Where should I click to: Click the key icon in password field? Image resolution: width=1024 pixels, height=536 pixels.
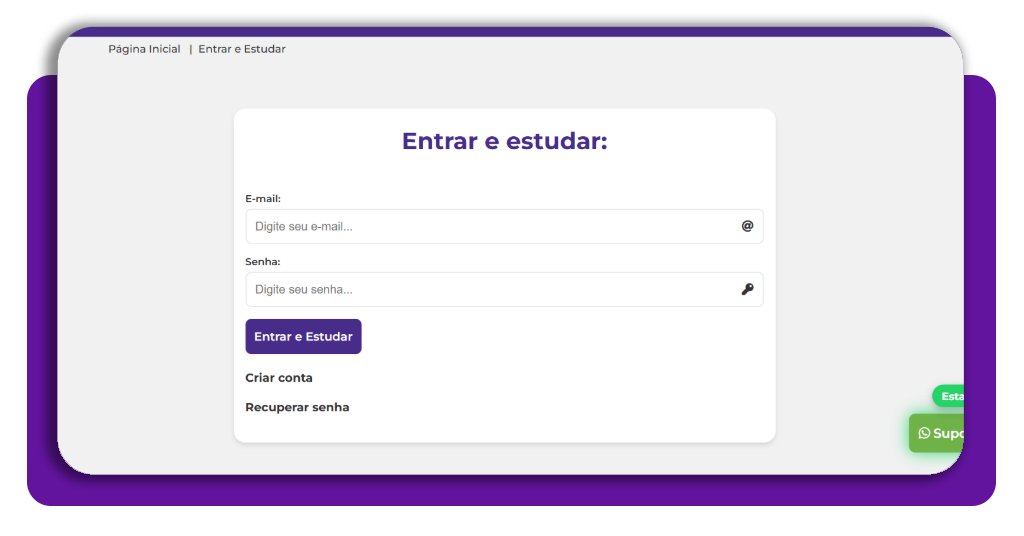point(747,289)
